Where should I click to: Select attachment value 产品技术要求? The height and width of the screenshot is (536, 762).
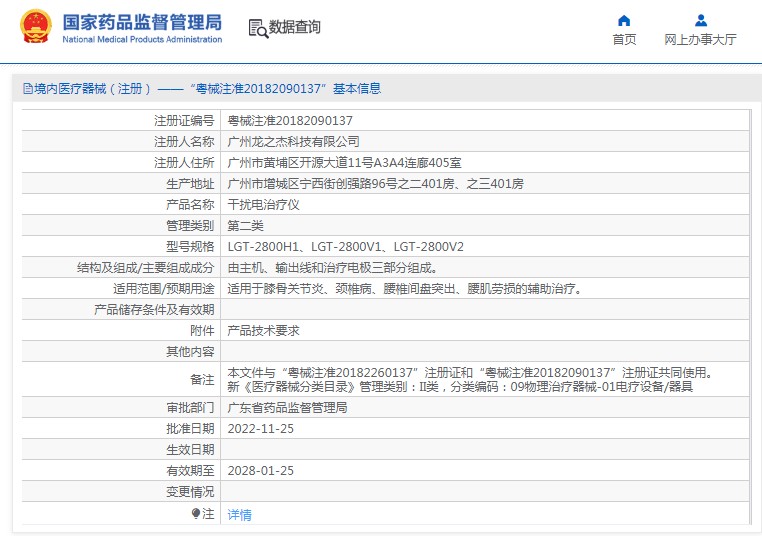click(263, 330)
